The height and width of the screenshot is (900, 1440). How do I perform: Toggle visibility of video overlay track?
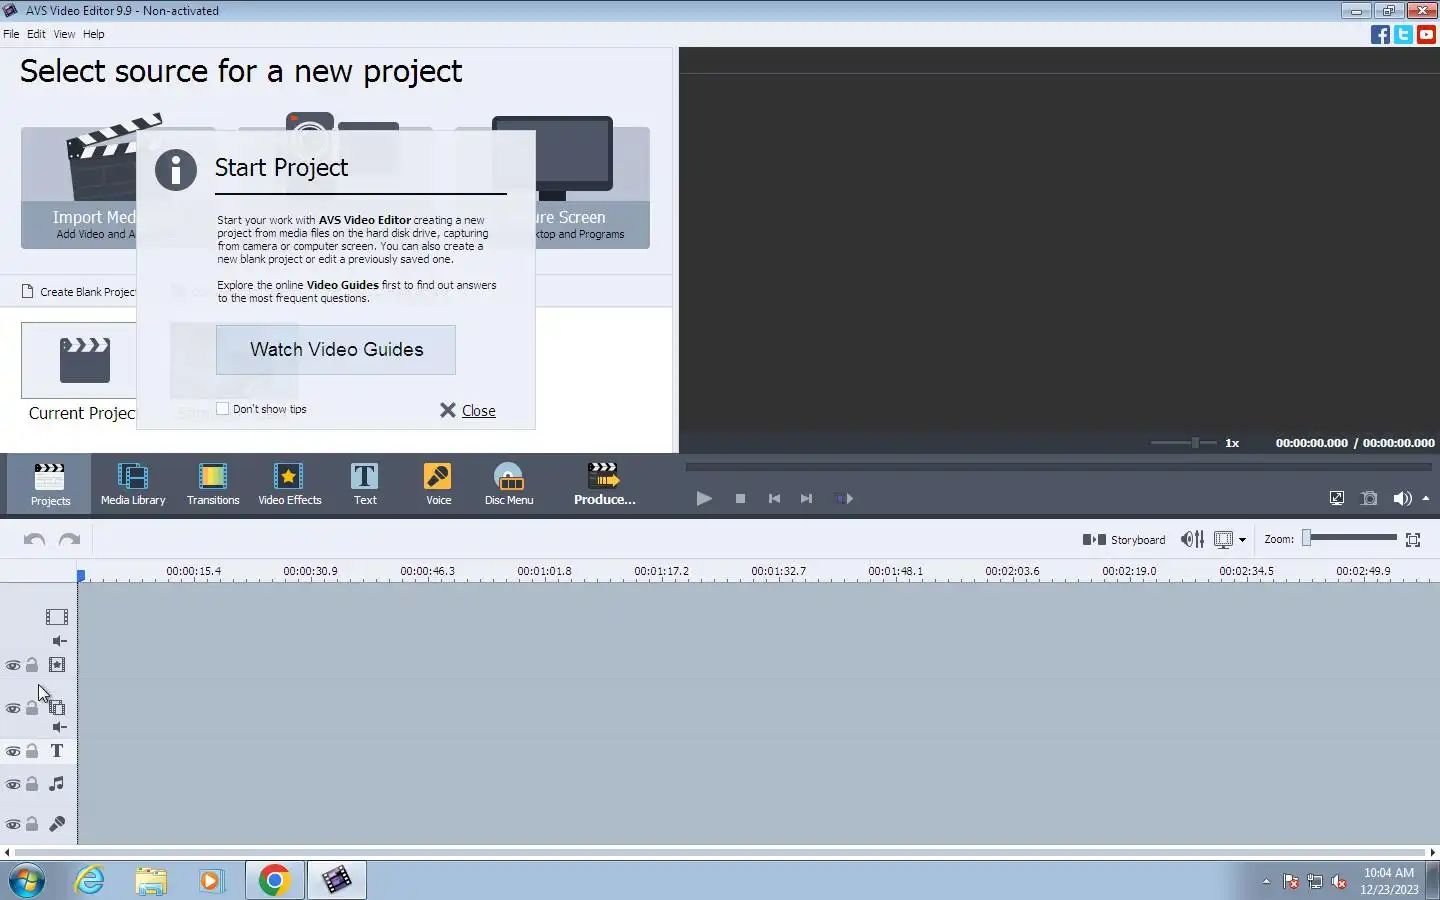click(13, 708)
